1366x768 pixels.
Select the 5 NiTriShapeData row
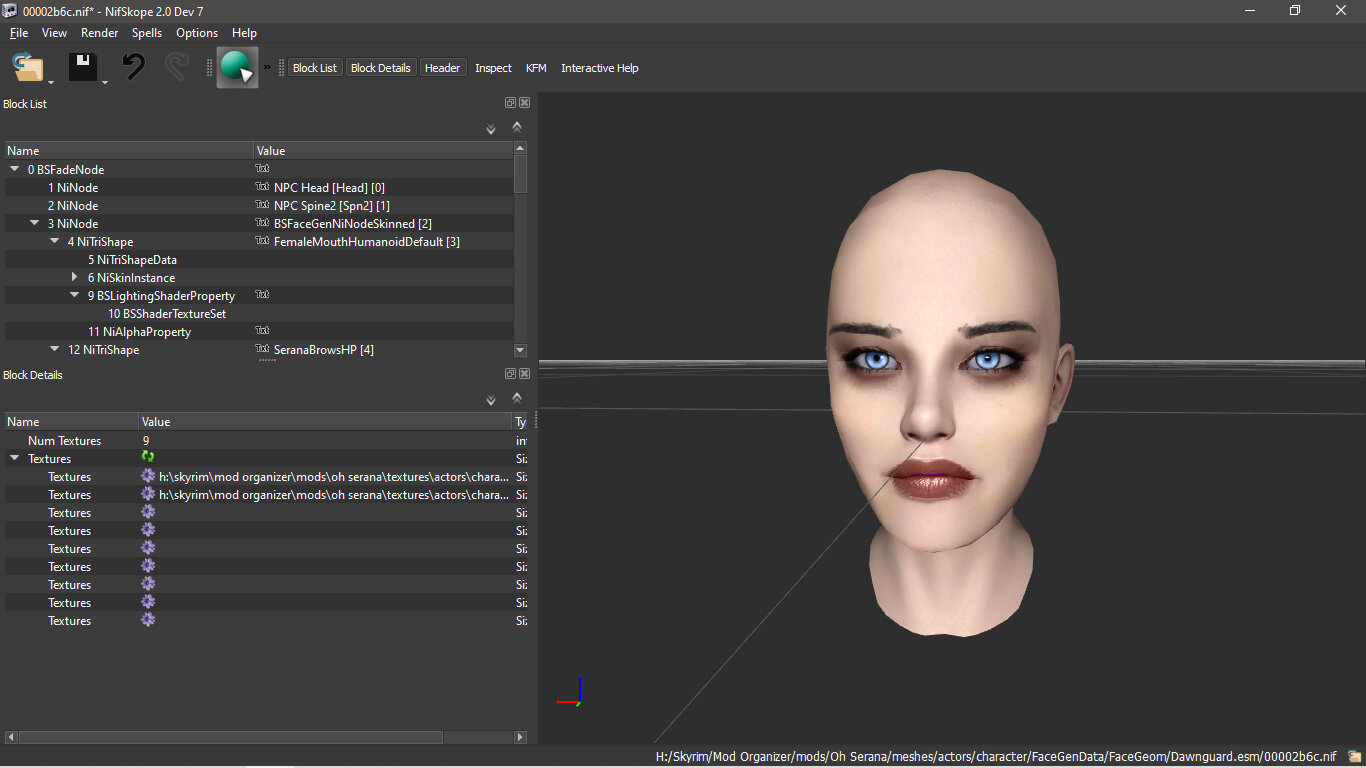tap(259, 259)
